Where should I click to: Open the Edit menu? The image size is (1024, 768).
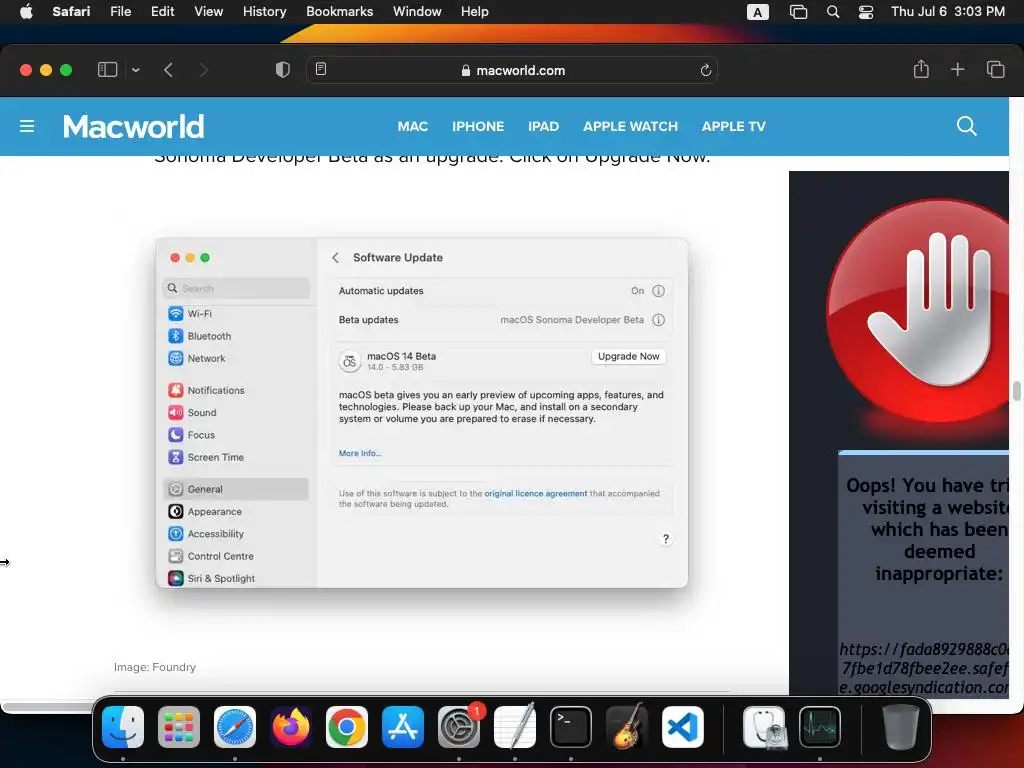tap(163, 12)
